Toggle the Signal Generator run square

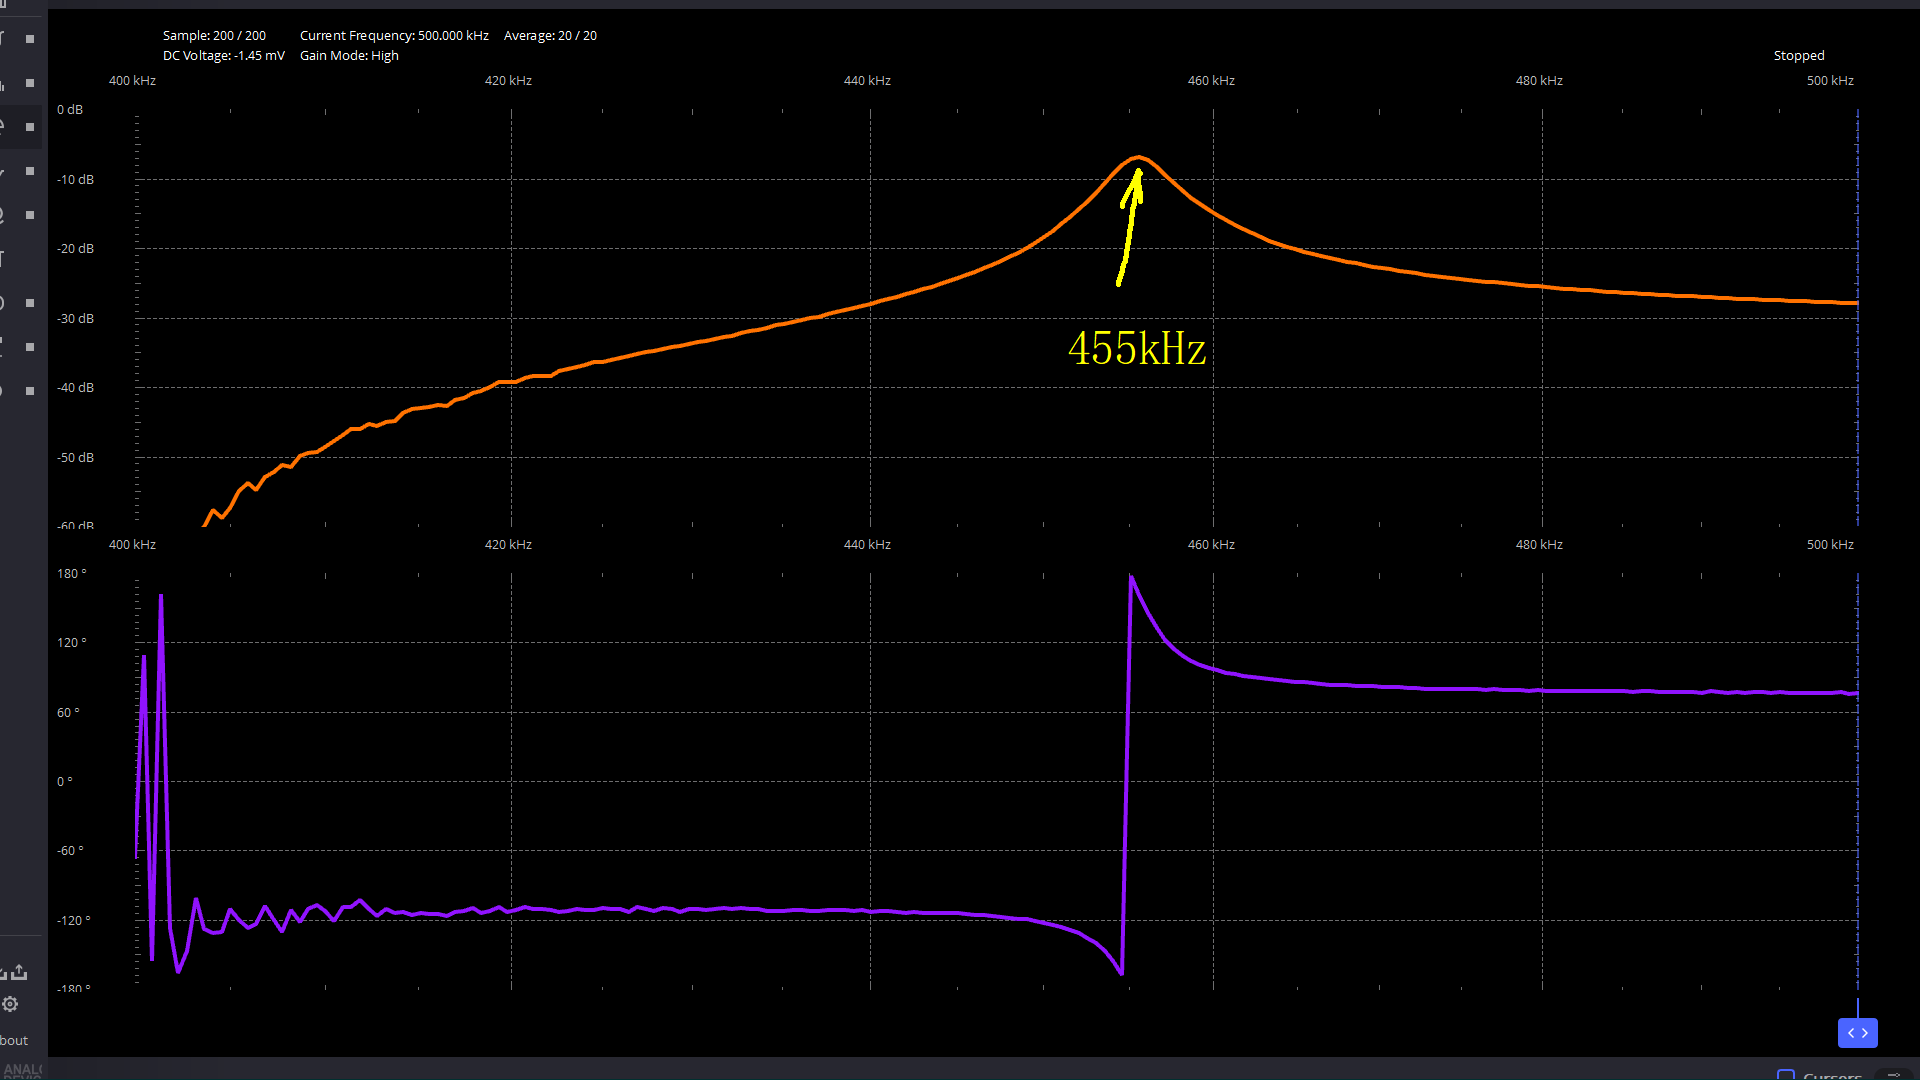pyautogui.click(x=30, y=171)
